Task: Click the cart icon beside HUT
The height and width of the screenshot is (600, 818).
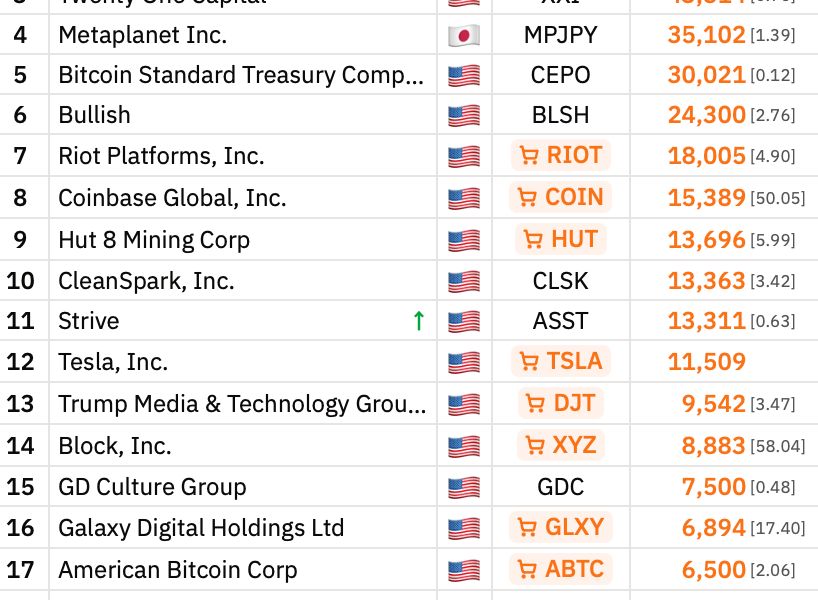Action: click(533, 239)
